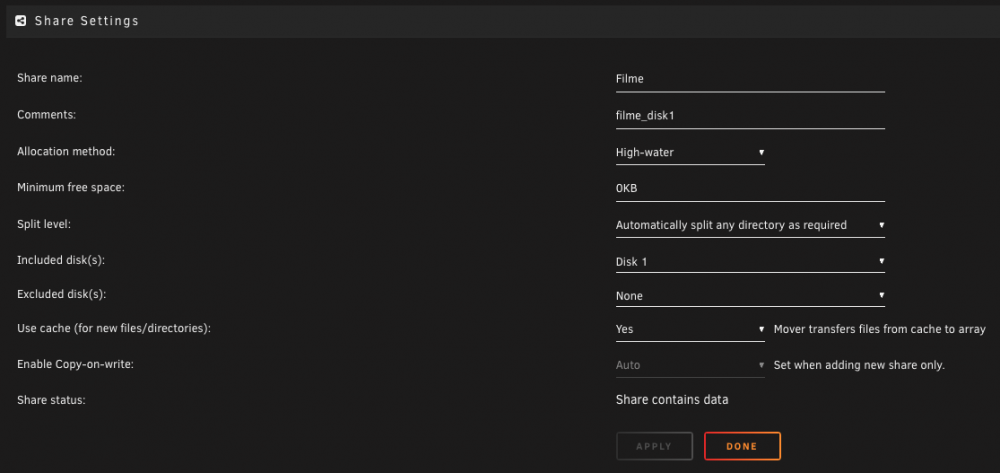Image resolution: width=1000 pixels, height=473 pixels.
Task: Open the Split level dropdown
Action: click(750, 225)
